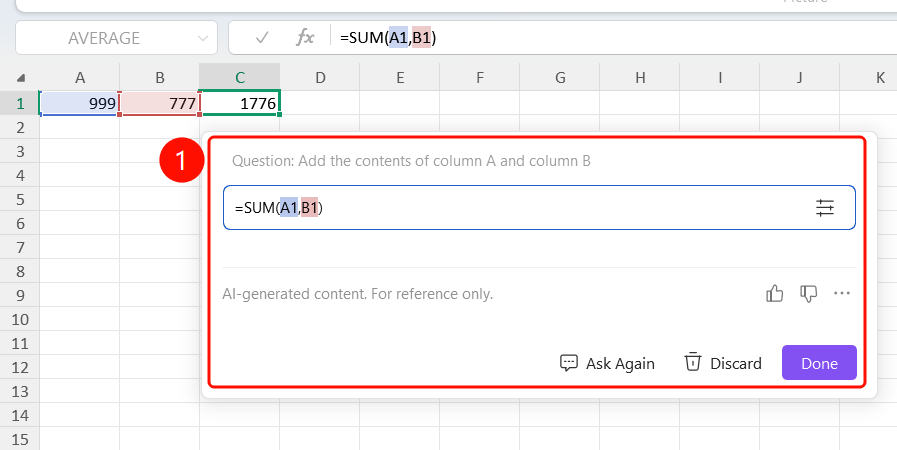The width and height of the screenshot is (897, 450).
Task: Select cell A1 containing 999
Action: (x=80, y=103)
